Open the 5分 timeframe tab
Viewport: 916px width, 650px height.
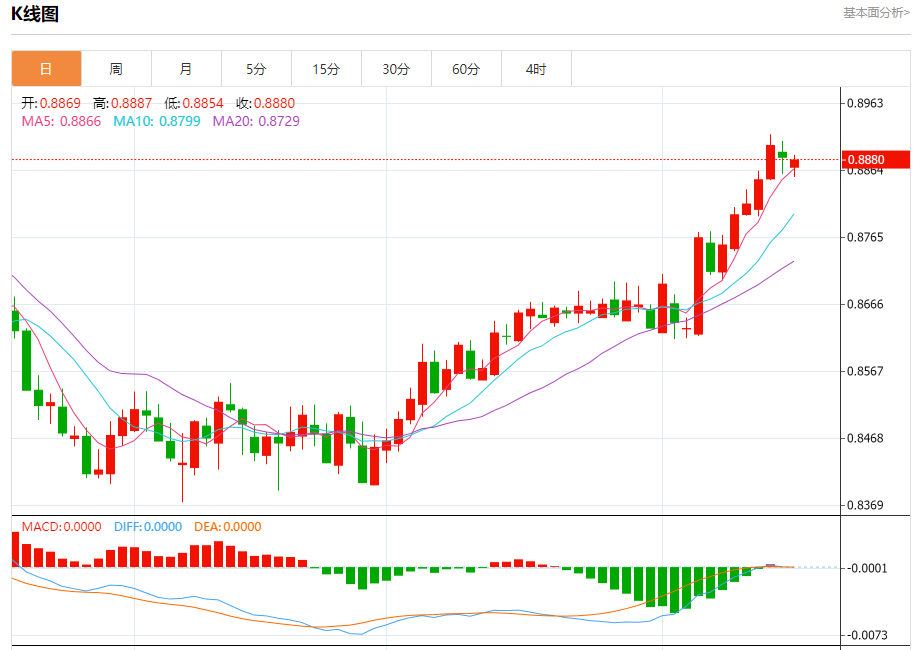click(256, 69)
